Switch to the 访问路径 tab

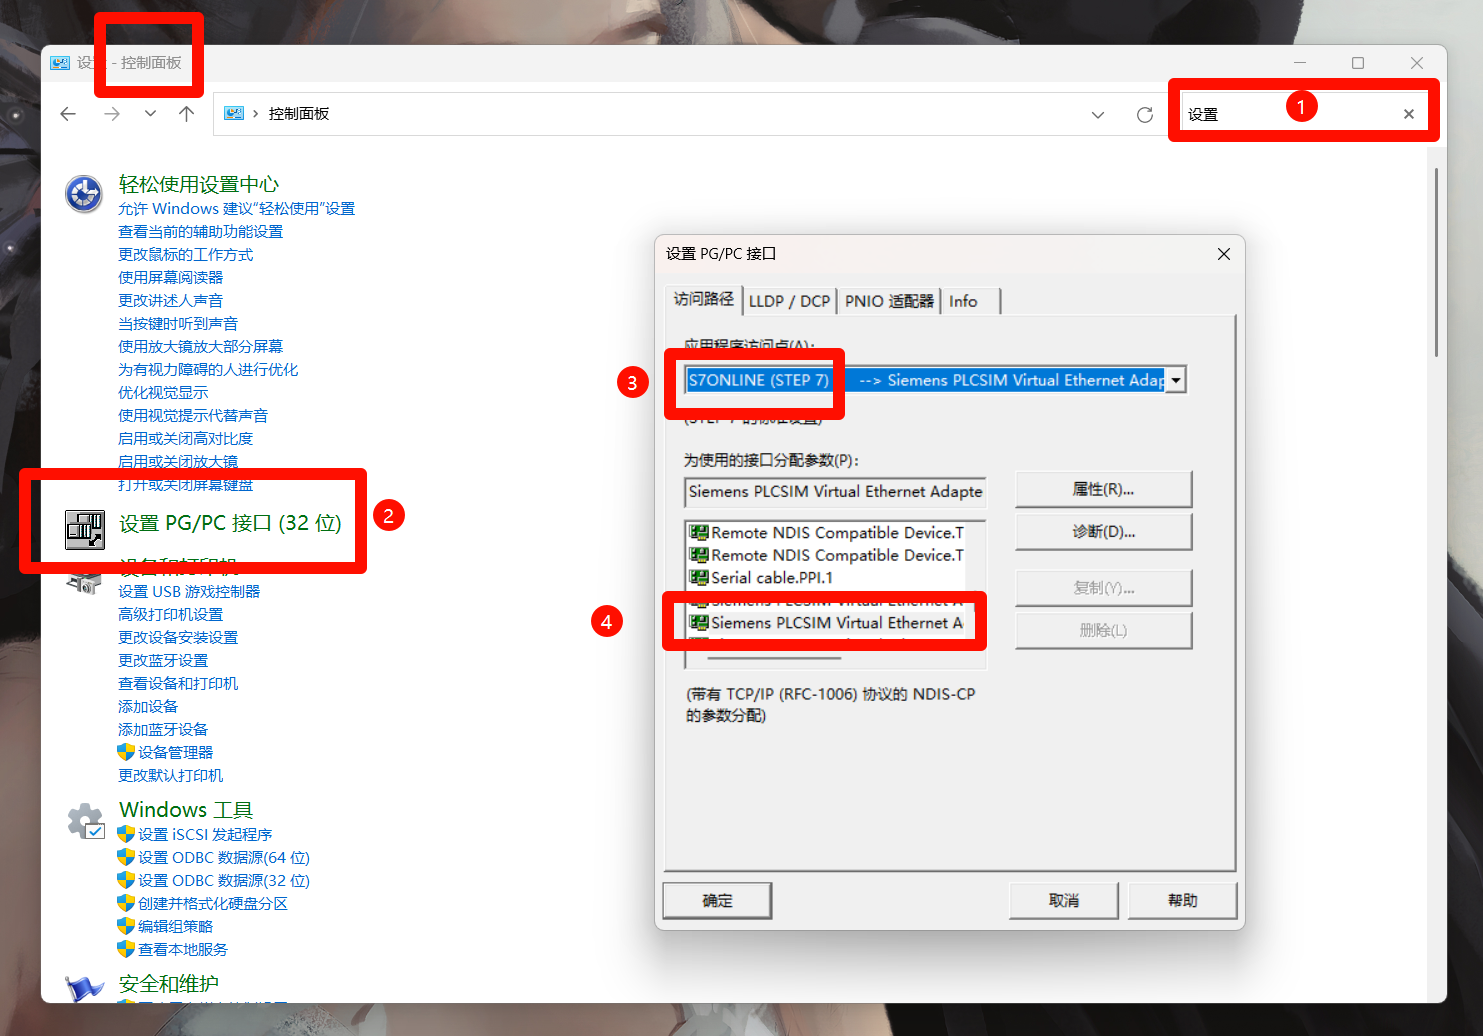(703, 299)
